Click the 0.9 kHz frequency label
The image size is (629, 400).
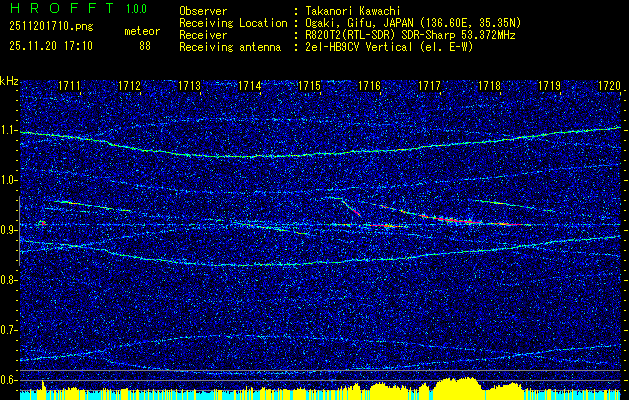10,230
